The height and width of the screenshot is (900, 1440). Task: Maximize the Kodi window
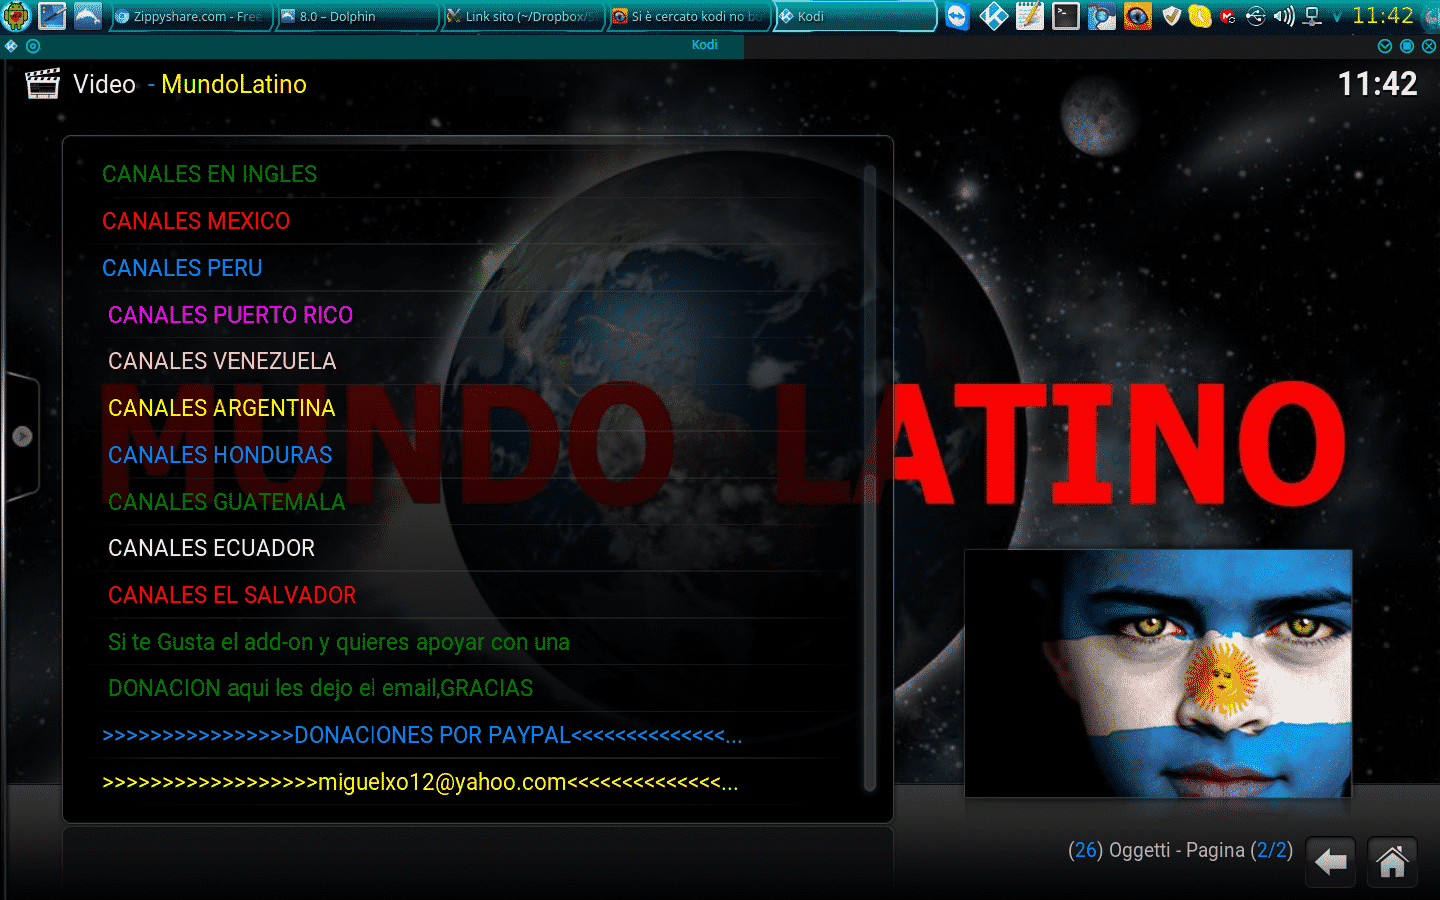pyautogui.click(x=1407, y=46)
